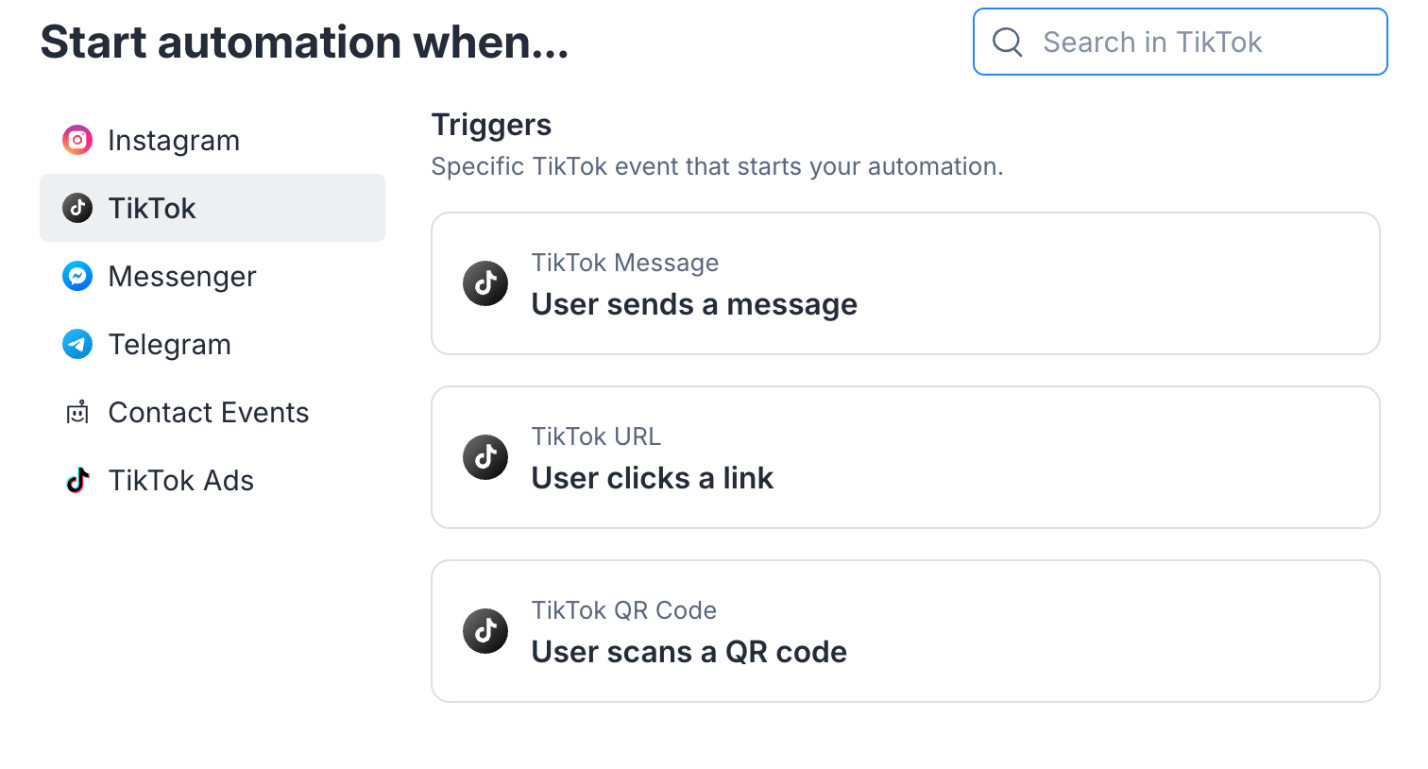Click the Contact Events calendar icon

[x=77, y=412]
